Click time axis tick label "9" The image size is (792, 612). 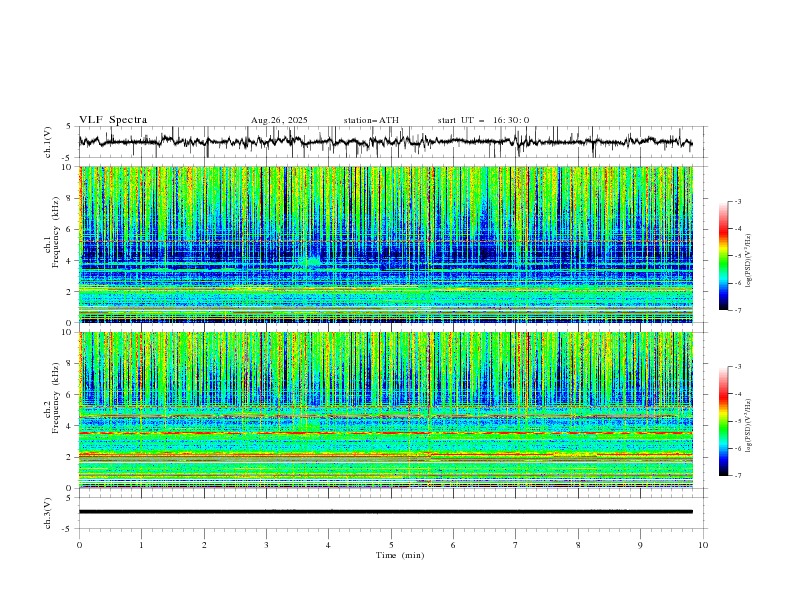(640, 545)
